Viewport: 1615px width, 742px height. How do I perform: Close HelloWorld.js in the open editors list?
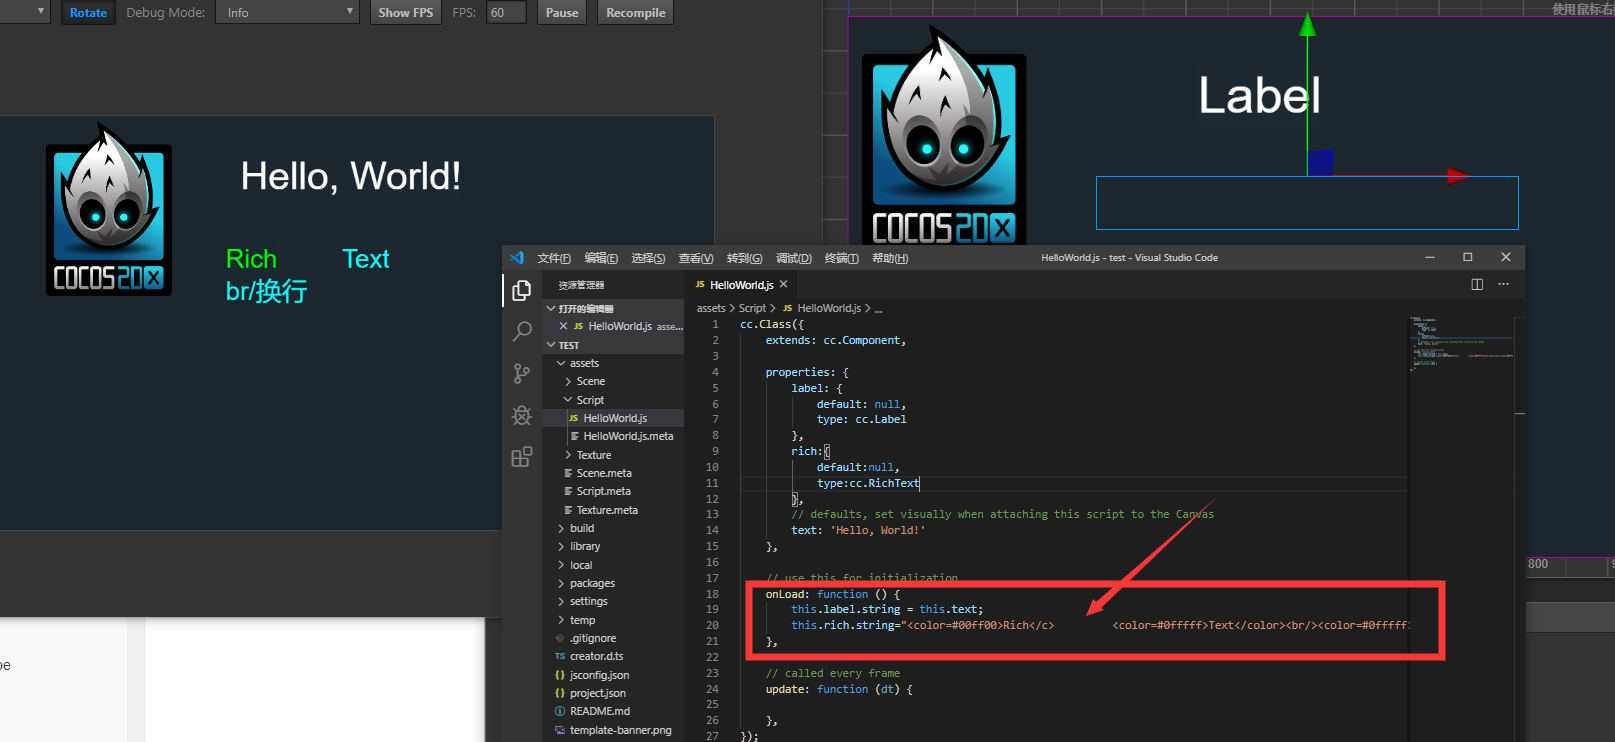(564, 326)
